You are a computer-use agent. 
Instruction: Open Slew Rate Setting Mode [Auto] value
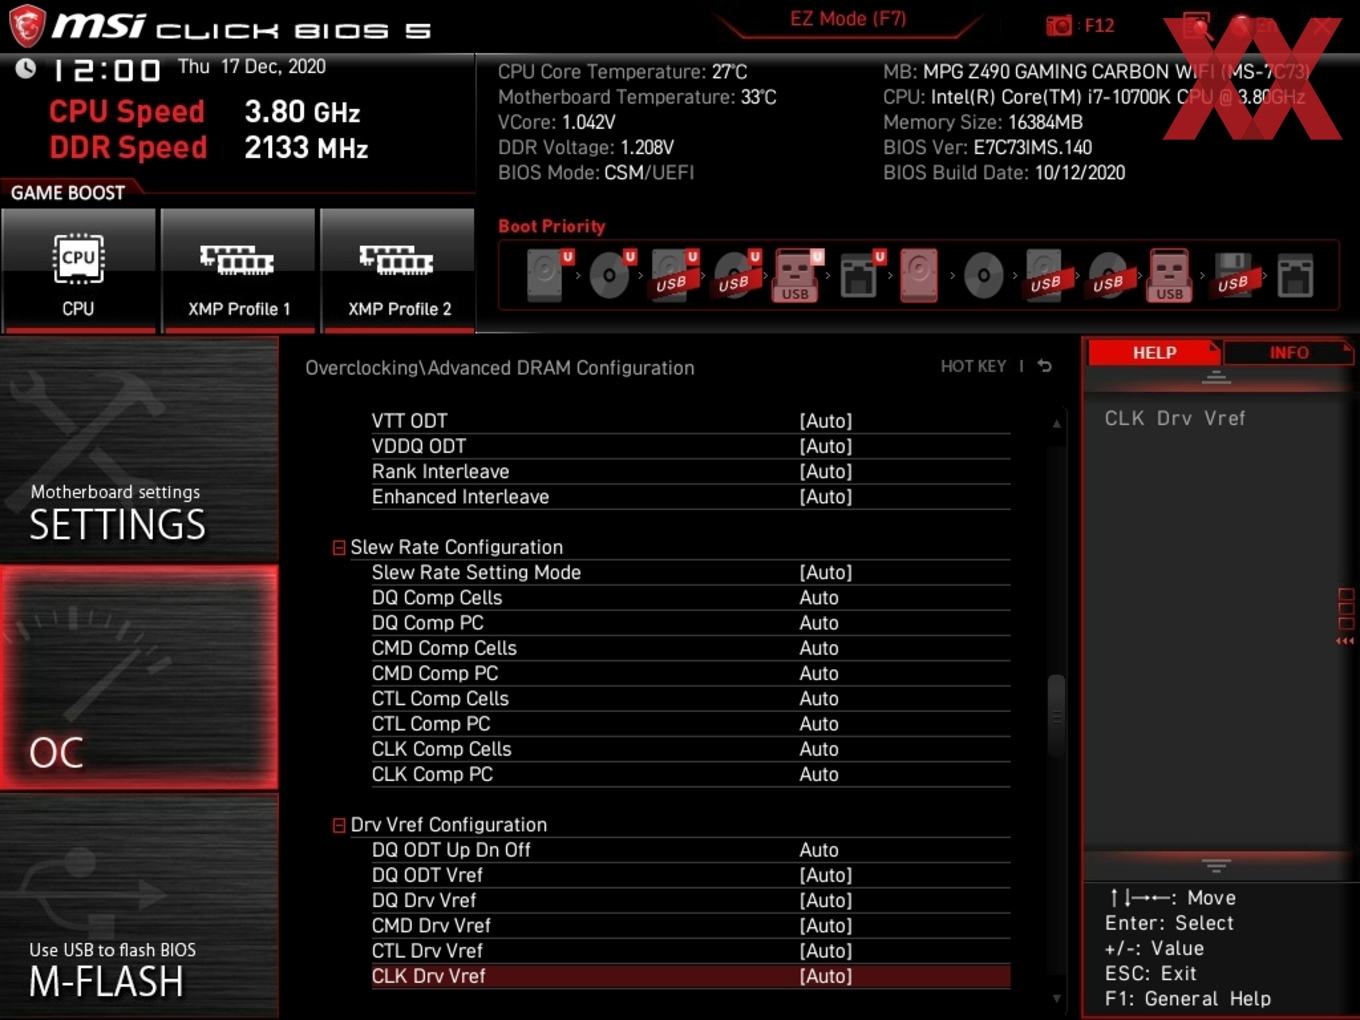click(x=826, y=572)
